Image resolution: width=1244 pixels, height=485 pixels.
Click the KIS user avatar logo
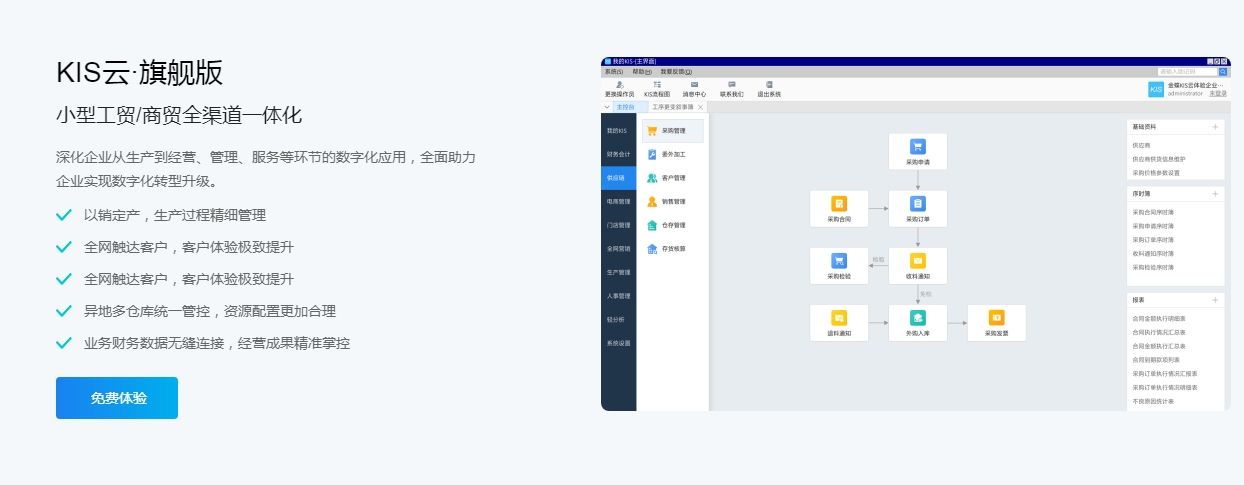click(x=1156, y=89)
